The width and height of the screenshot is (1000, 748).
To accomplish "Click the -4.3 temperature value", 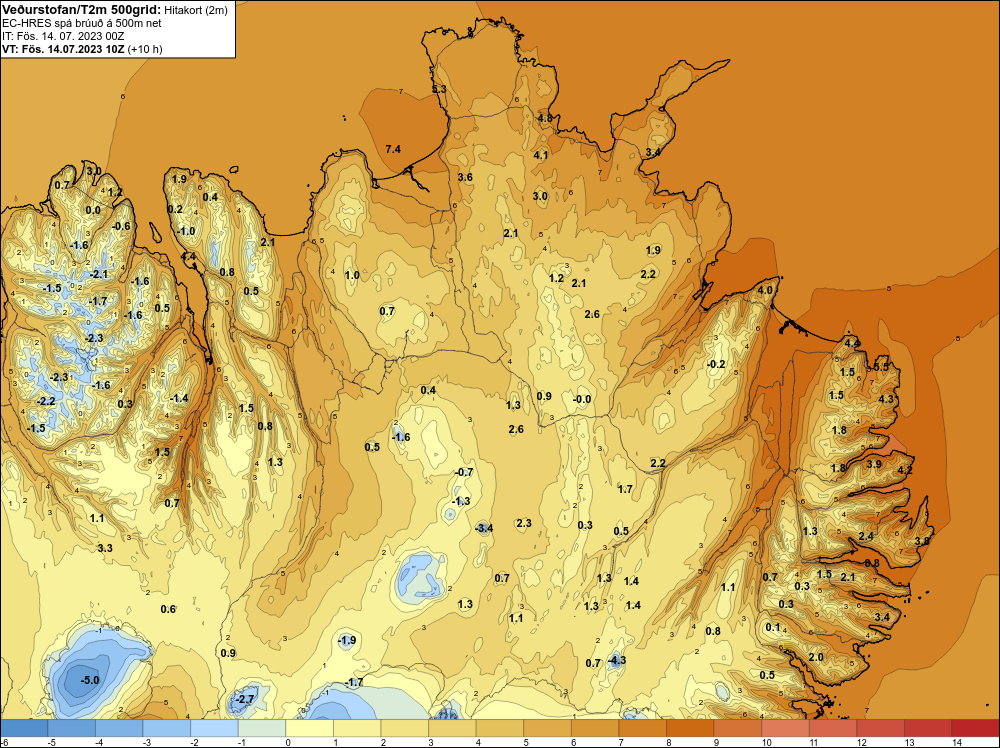I will point(616,660).
